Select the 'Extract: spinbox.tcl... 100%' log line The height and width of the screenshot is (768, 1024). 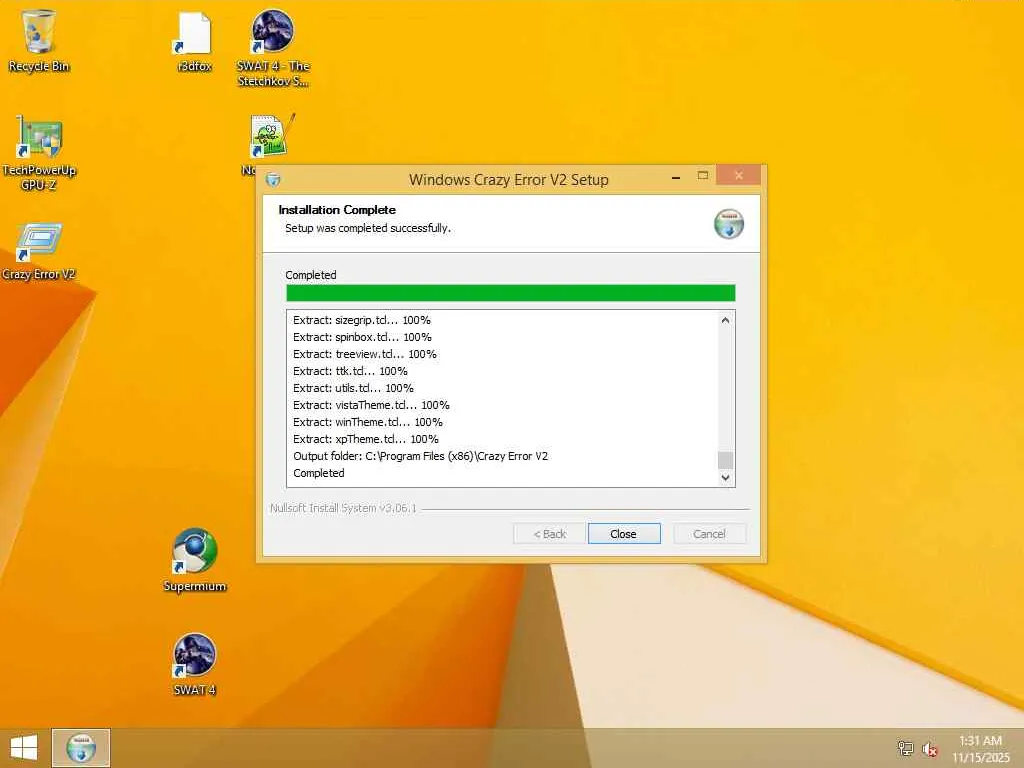pos(362,337)
